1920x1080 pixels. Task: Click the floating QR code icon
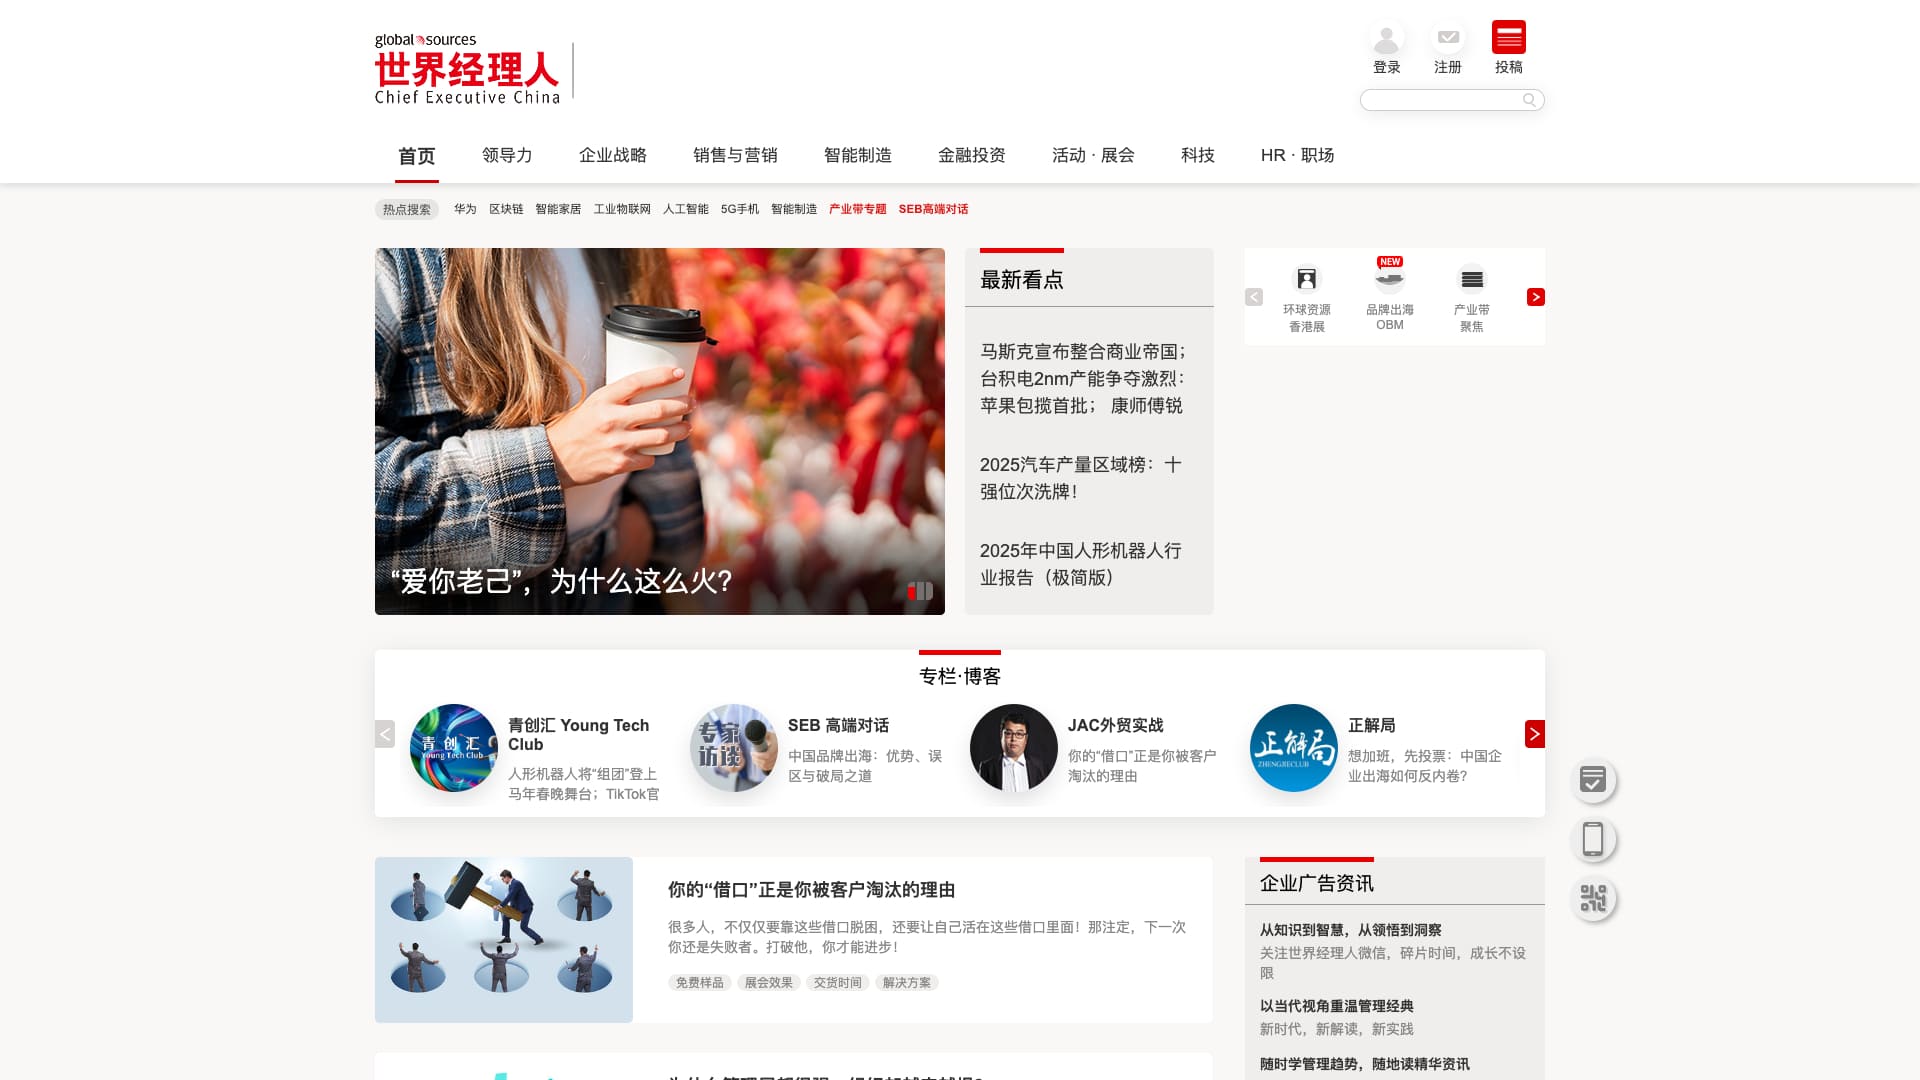[1593, 898]
